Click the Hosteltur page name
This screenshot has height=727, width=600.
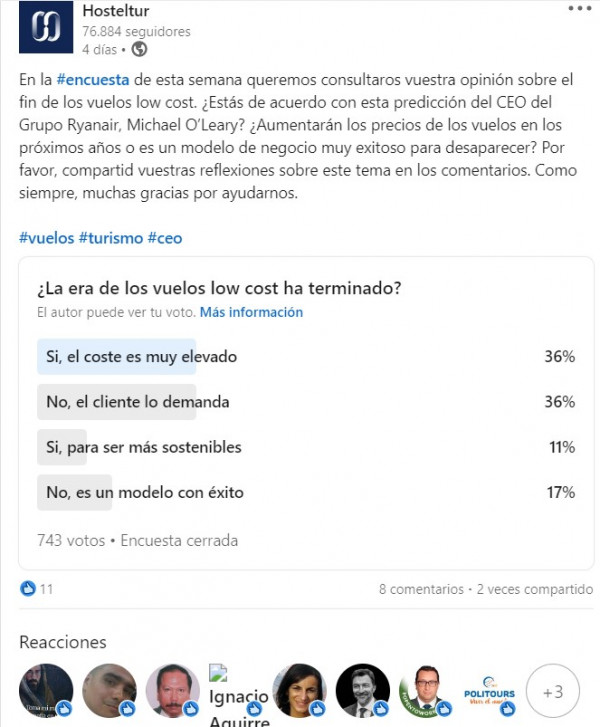point(116,11)
